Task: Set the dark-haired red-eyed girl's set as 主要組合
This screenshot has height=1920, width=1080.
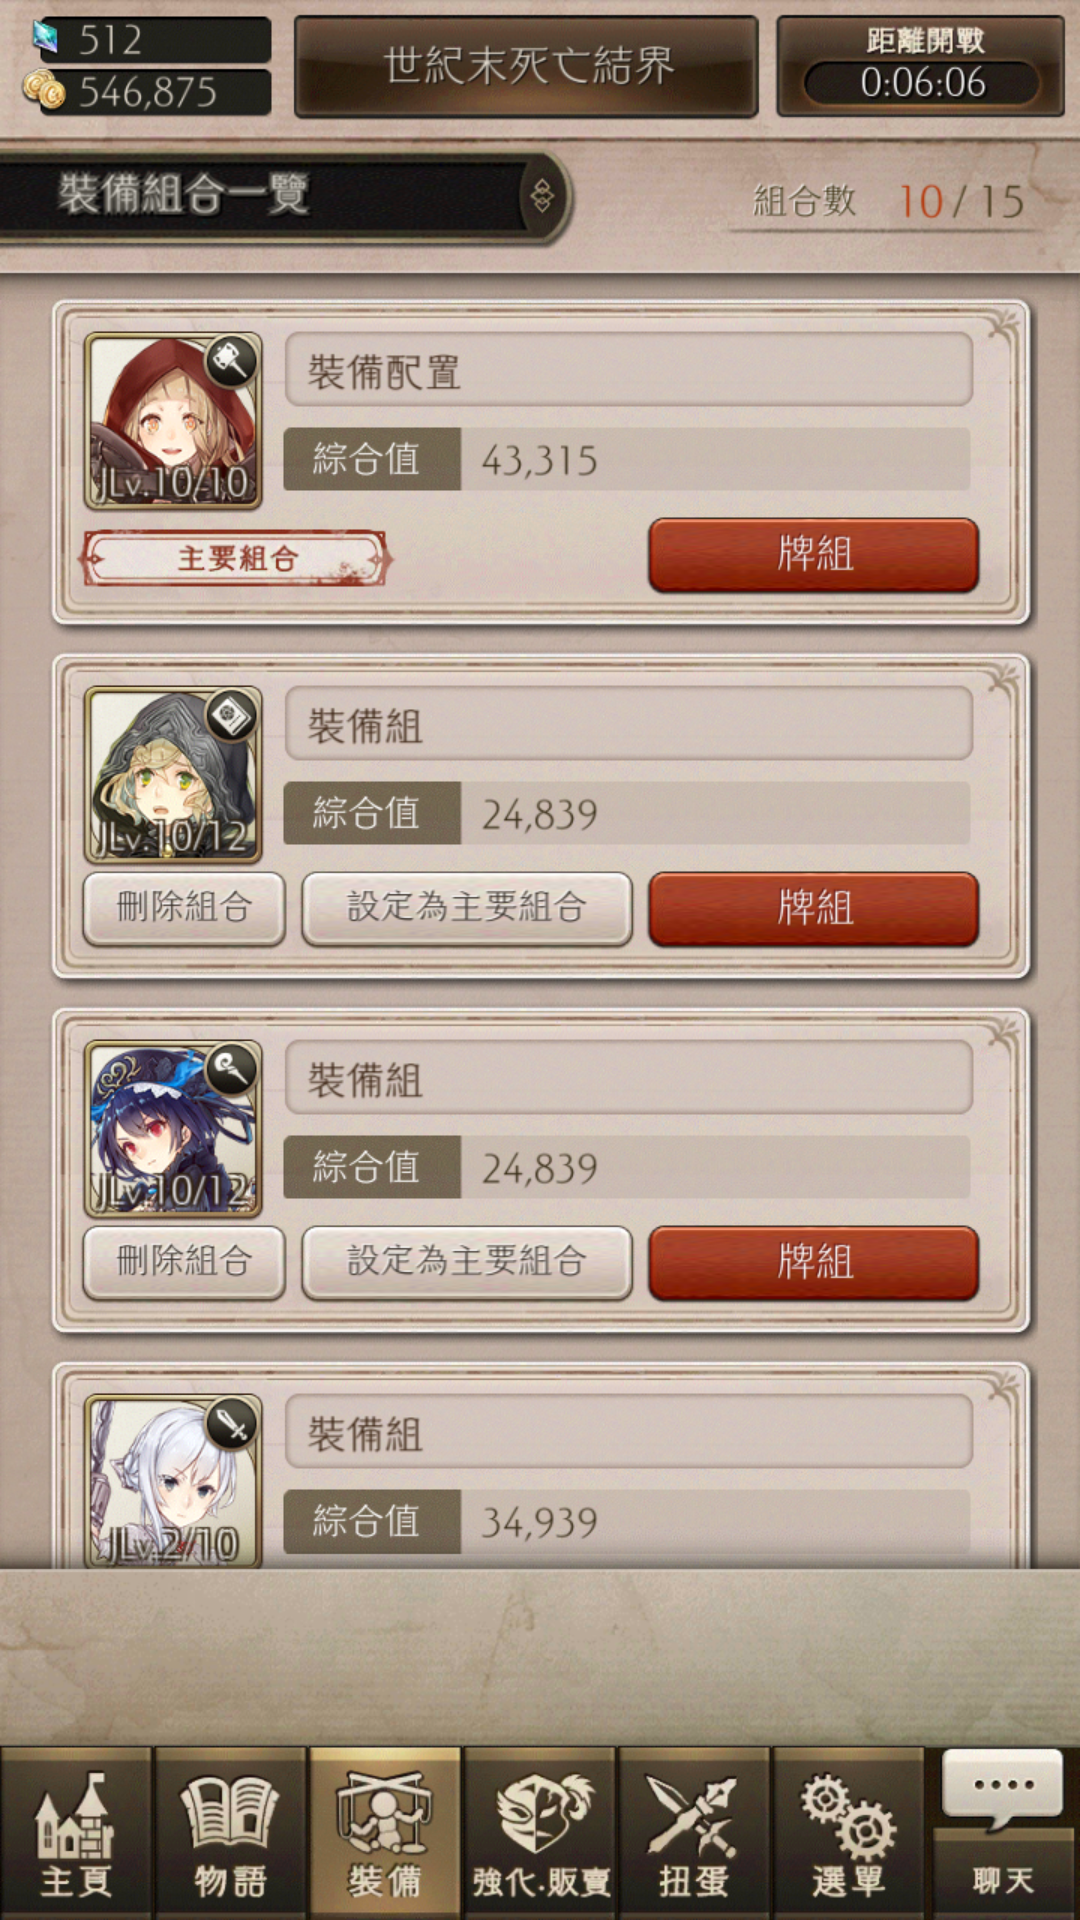Action: [x=467, y=1262]
